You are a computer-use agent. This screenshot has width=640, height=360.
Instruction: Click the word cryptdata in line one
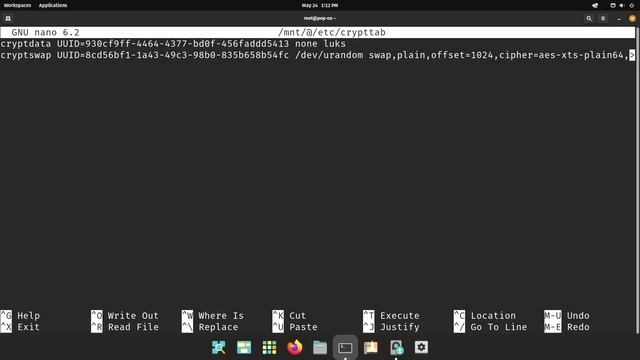coord(26,44)
